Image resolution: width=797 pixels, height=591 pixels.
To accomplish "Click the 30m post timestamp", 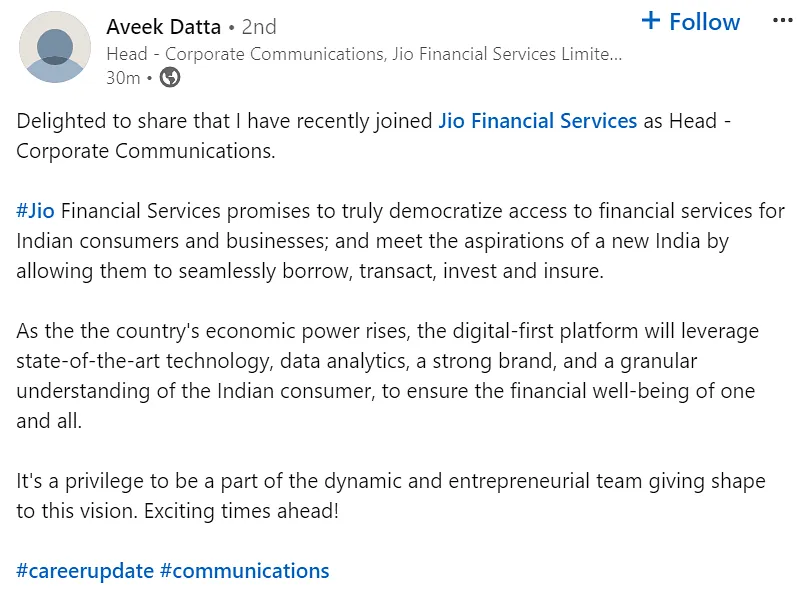I will coord(123,78).
